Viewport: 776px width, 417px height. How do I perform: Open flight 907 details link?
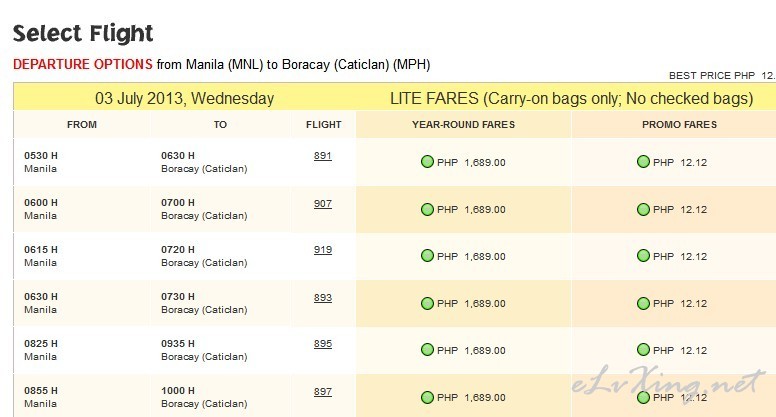(x=323, y=203)
